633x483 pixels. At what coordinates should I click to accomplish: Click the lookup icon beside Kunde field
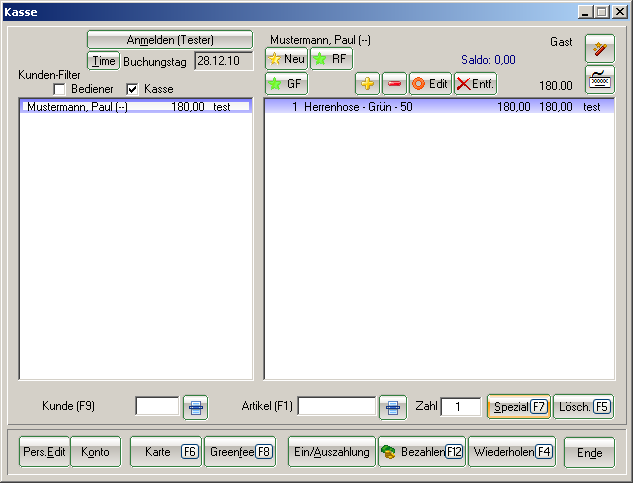click(x=196, y=407)
